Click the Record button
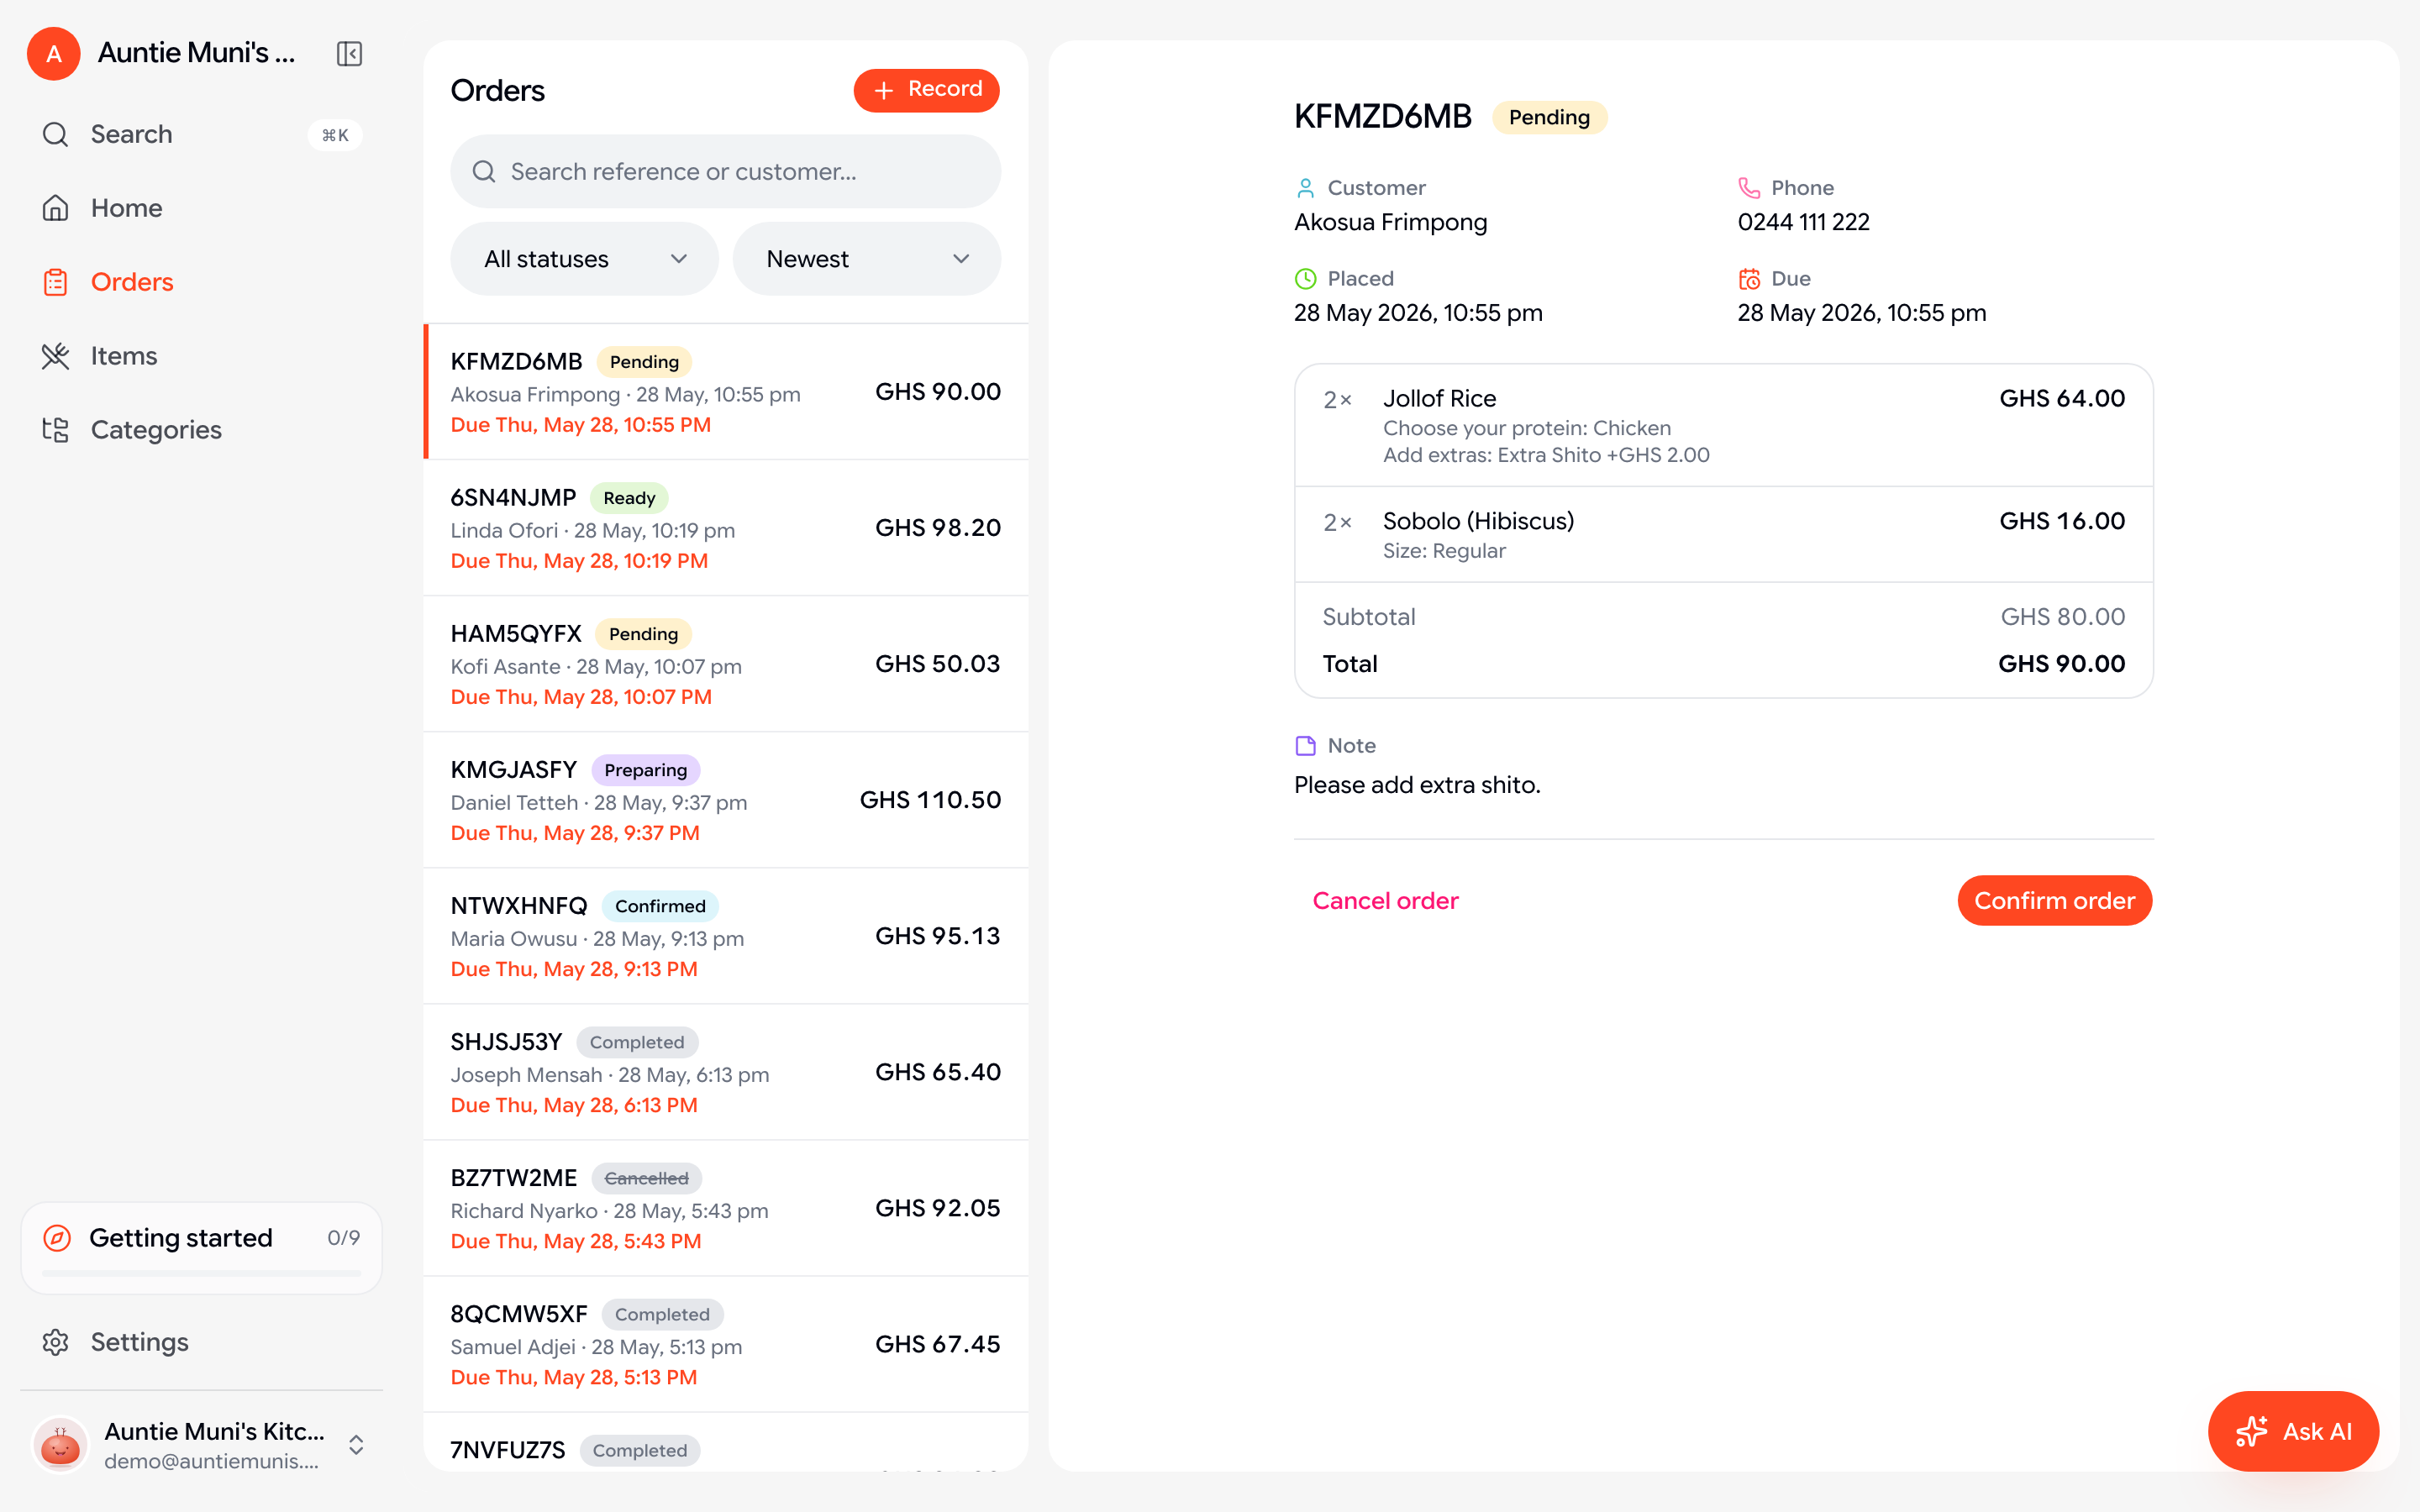The width and height of the screenshot is (2420, 1512). click(926, 90)
